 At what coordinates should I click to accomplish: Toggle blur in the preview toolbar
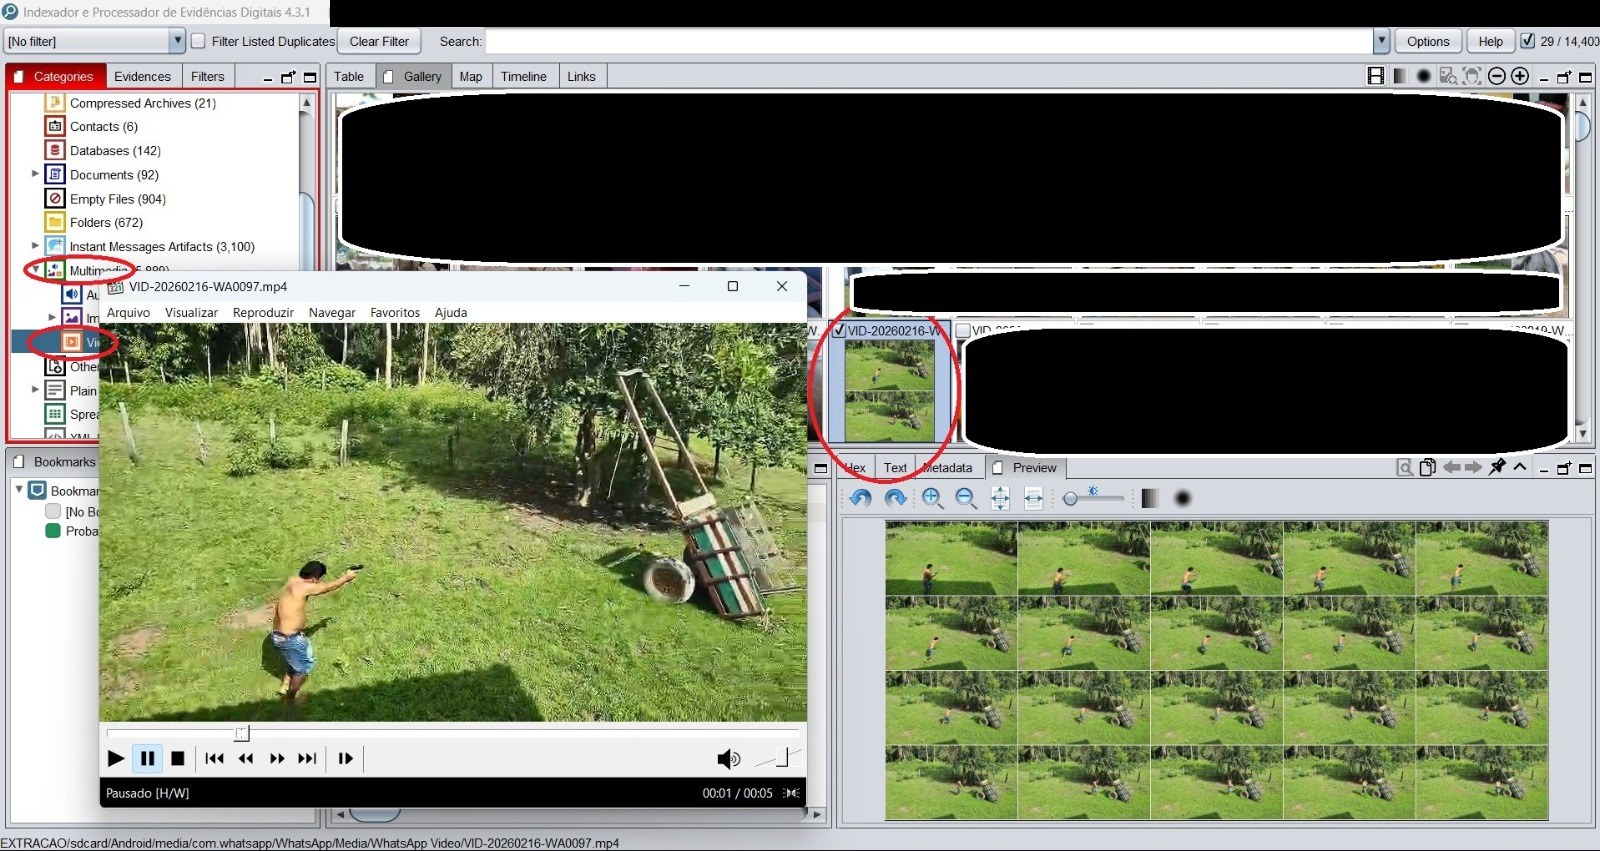(1183, 498)
